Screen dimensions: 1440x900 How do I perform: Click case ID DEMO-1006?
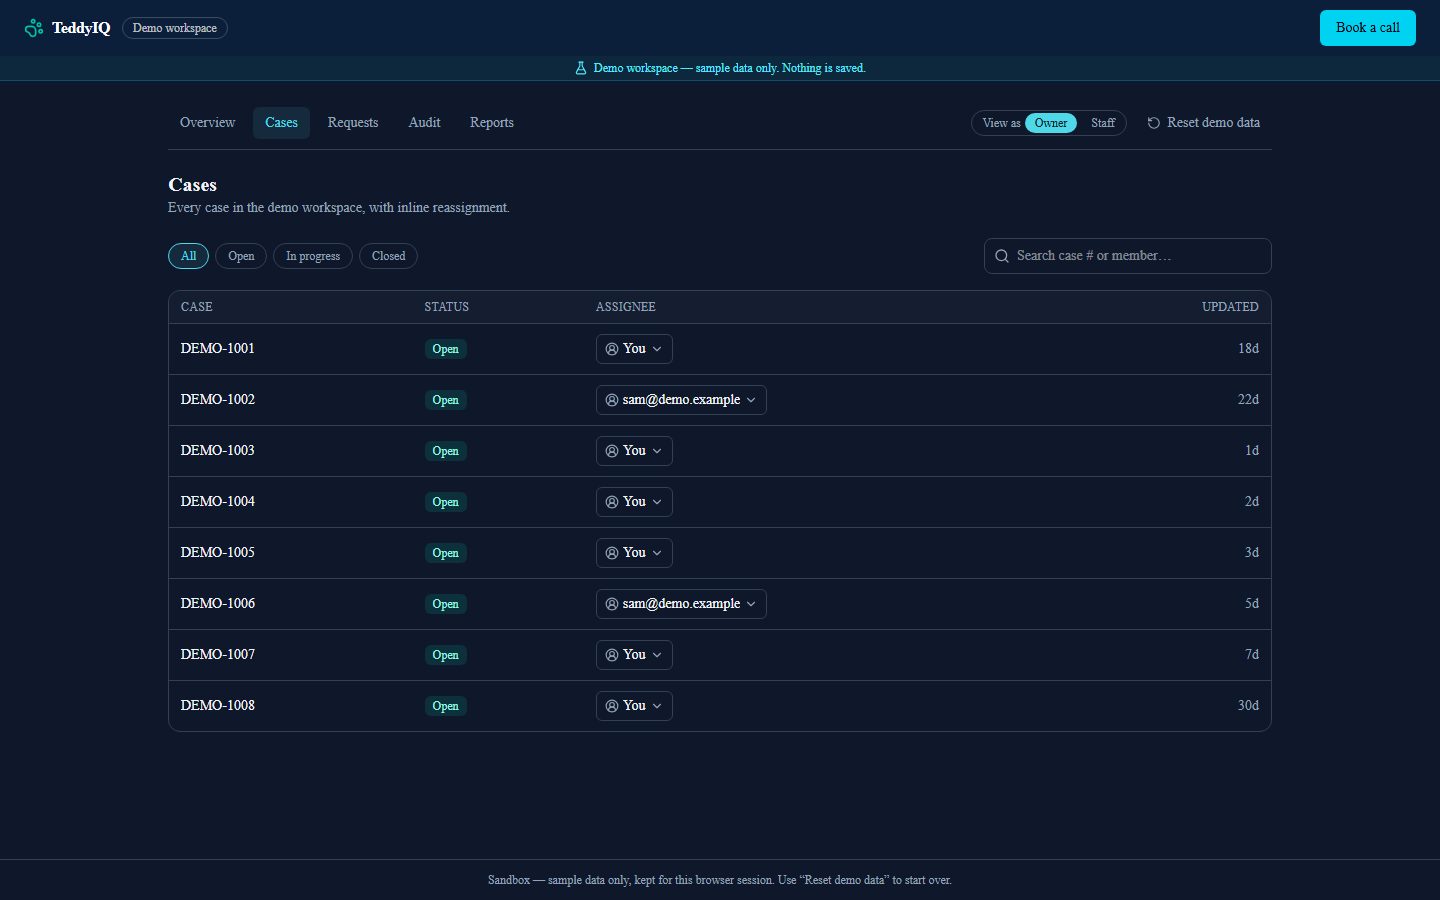218,604
